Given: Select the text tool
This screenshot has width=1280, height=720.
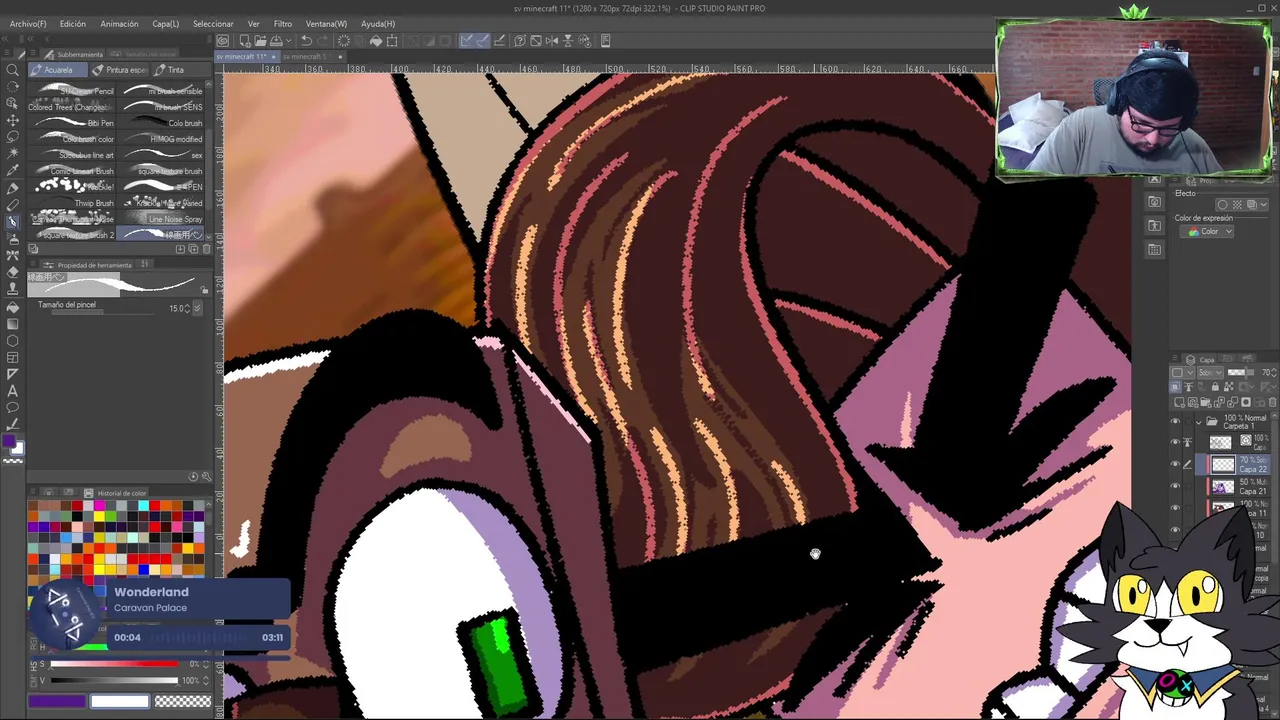Looking at the screenshot, I should [13, 390].
